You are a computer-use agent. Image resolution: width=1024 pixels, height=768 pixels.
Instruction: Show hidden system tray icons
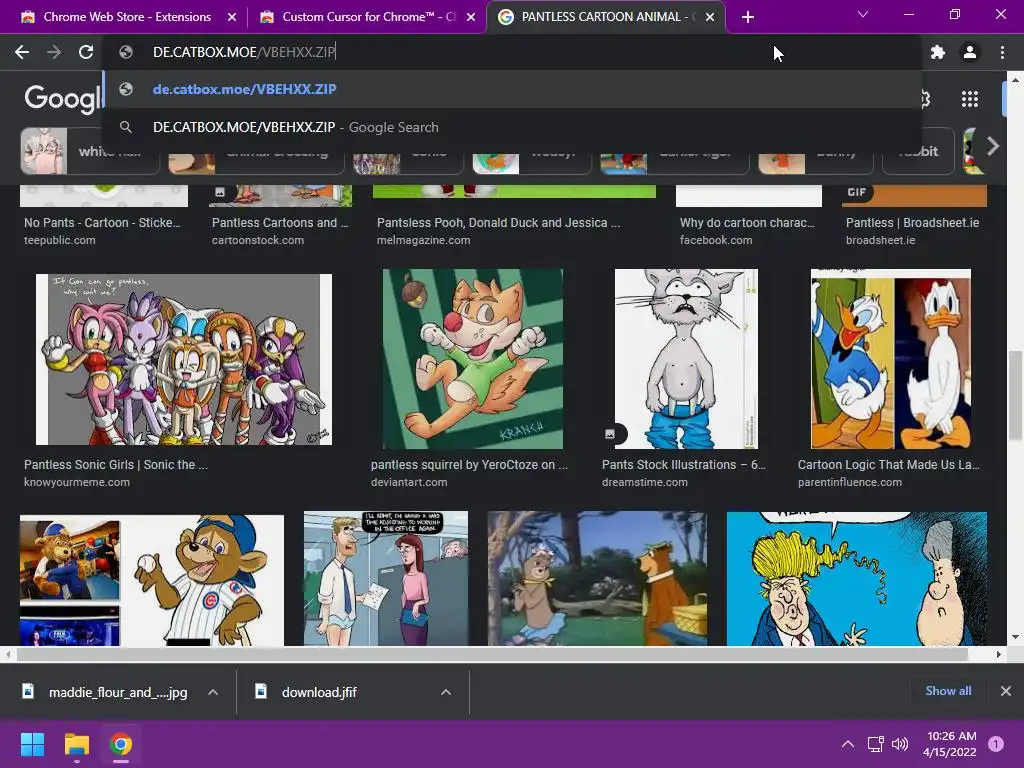[848, 744]
